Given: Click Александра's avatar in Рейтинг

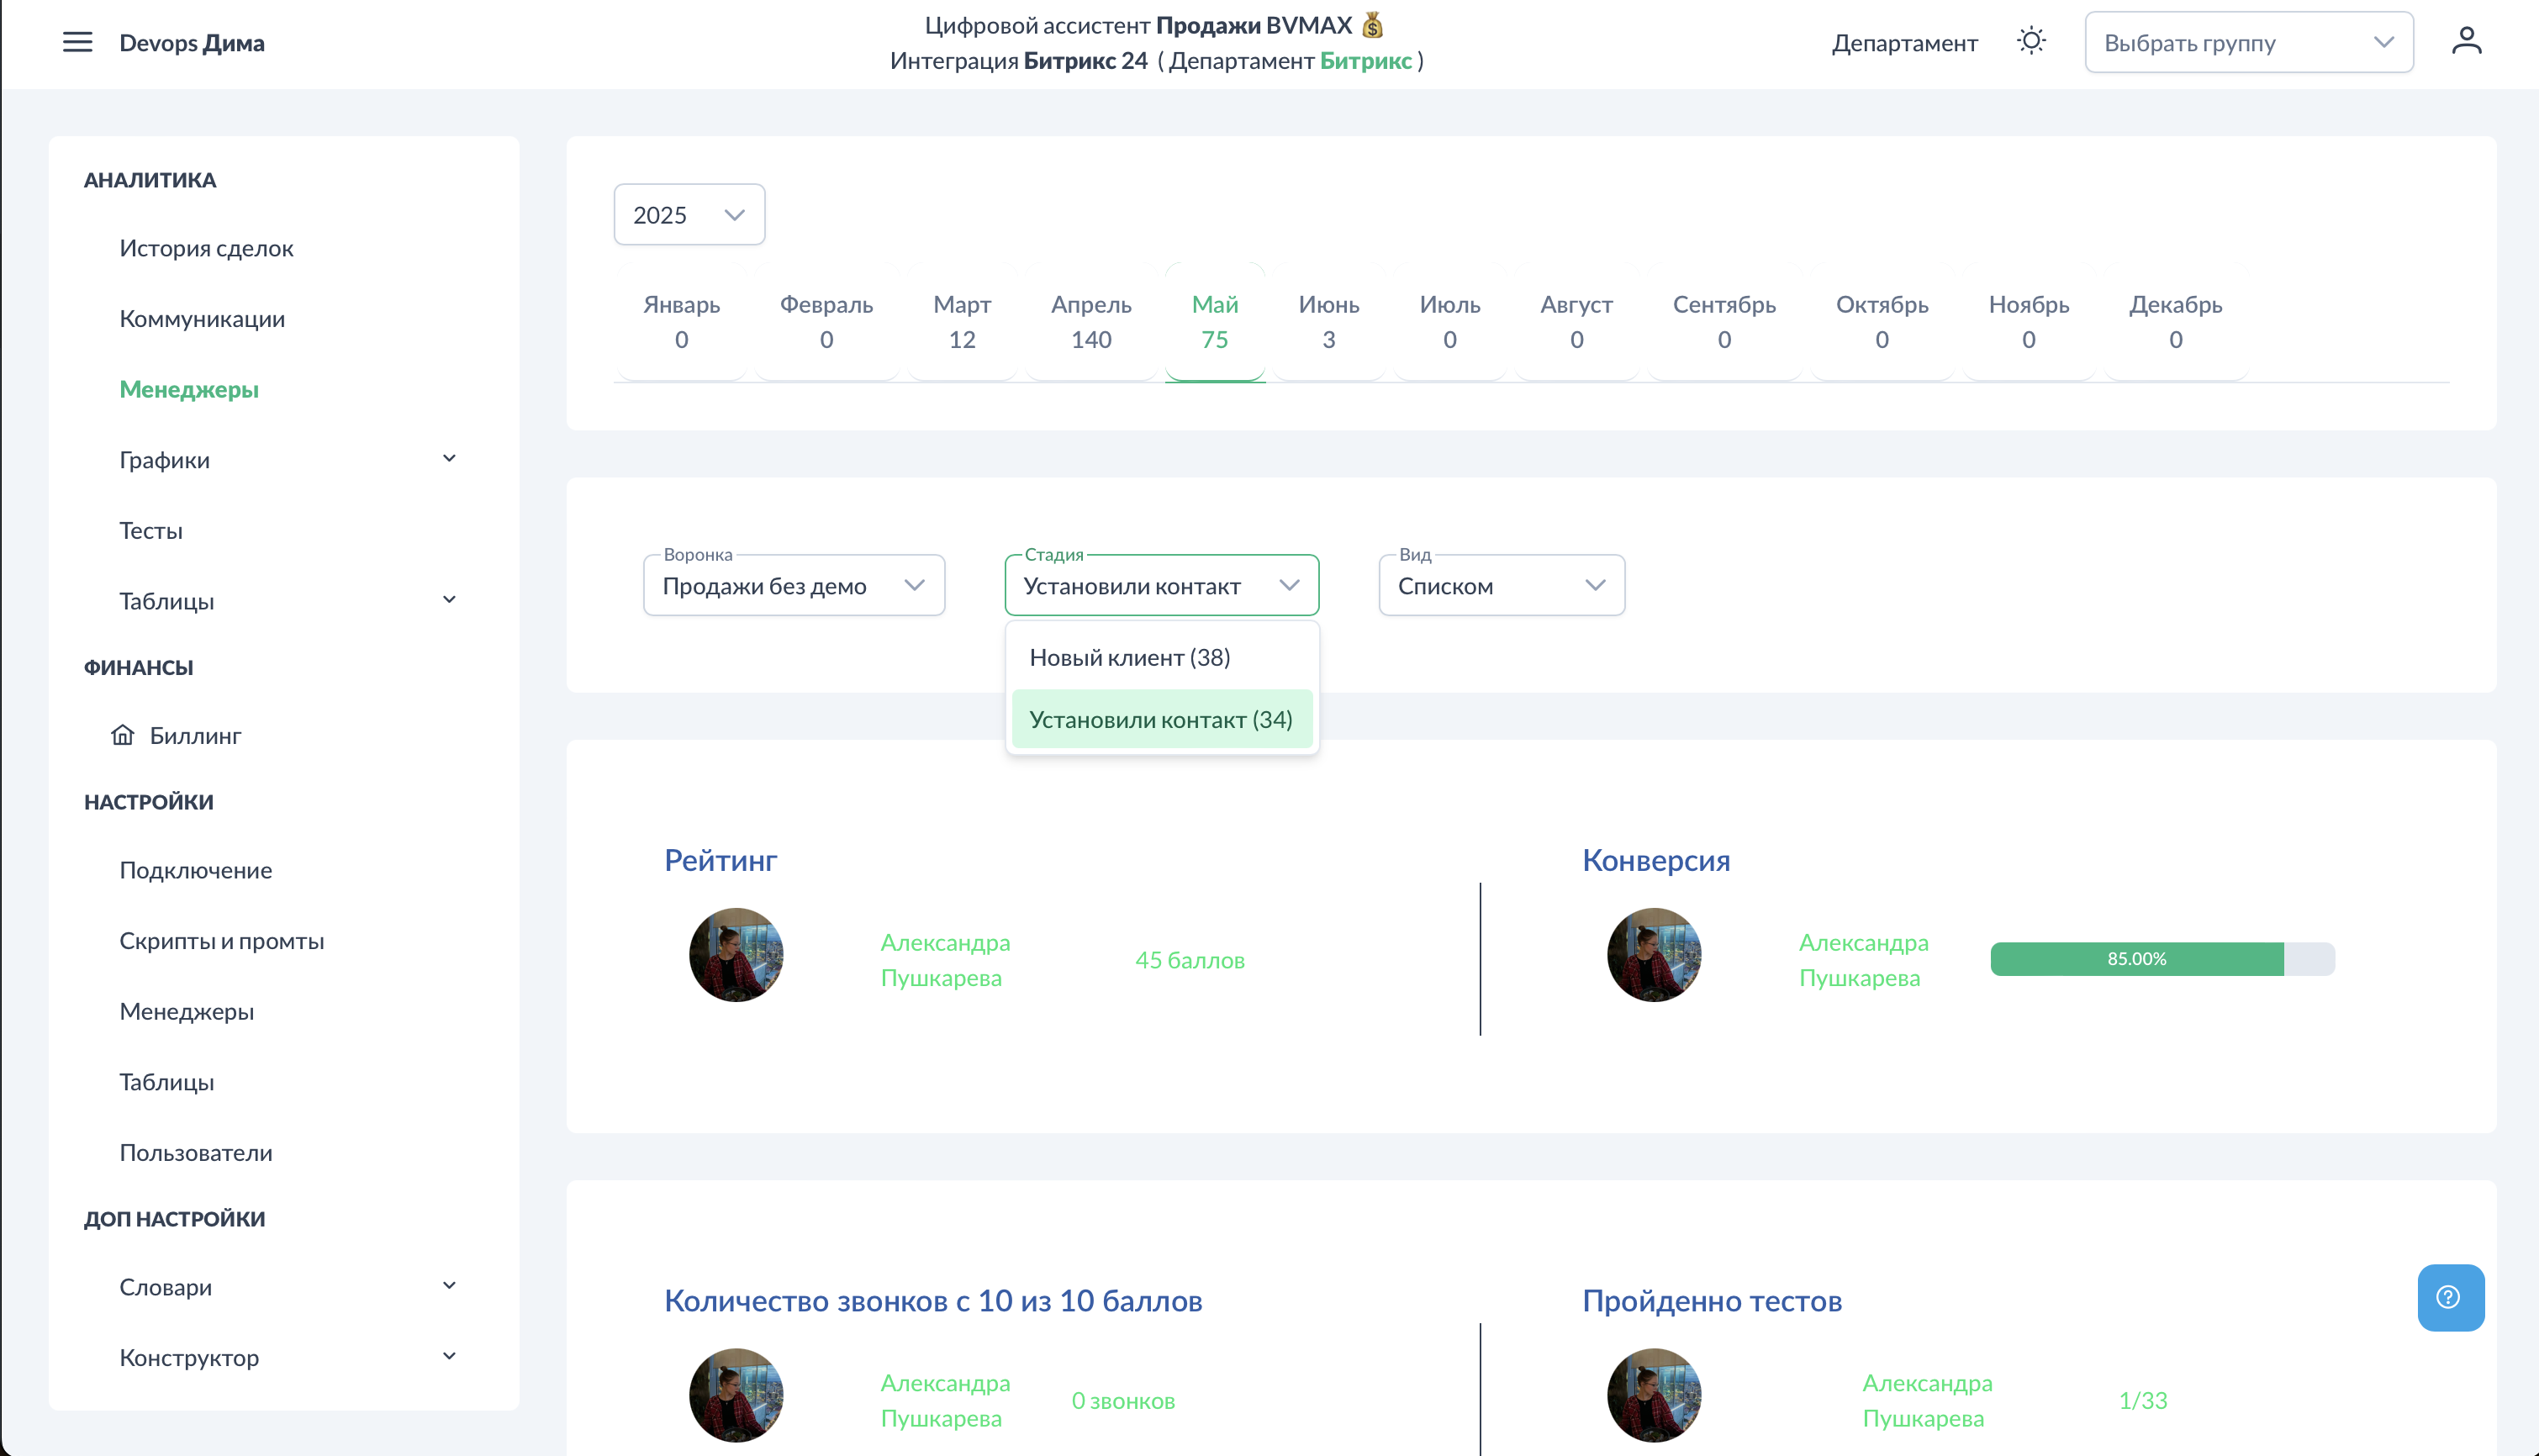Looking at the screenshot, I should 736,955.
